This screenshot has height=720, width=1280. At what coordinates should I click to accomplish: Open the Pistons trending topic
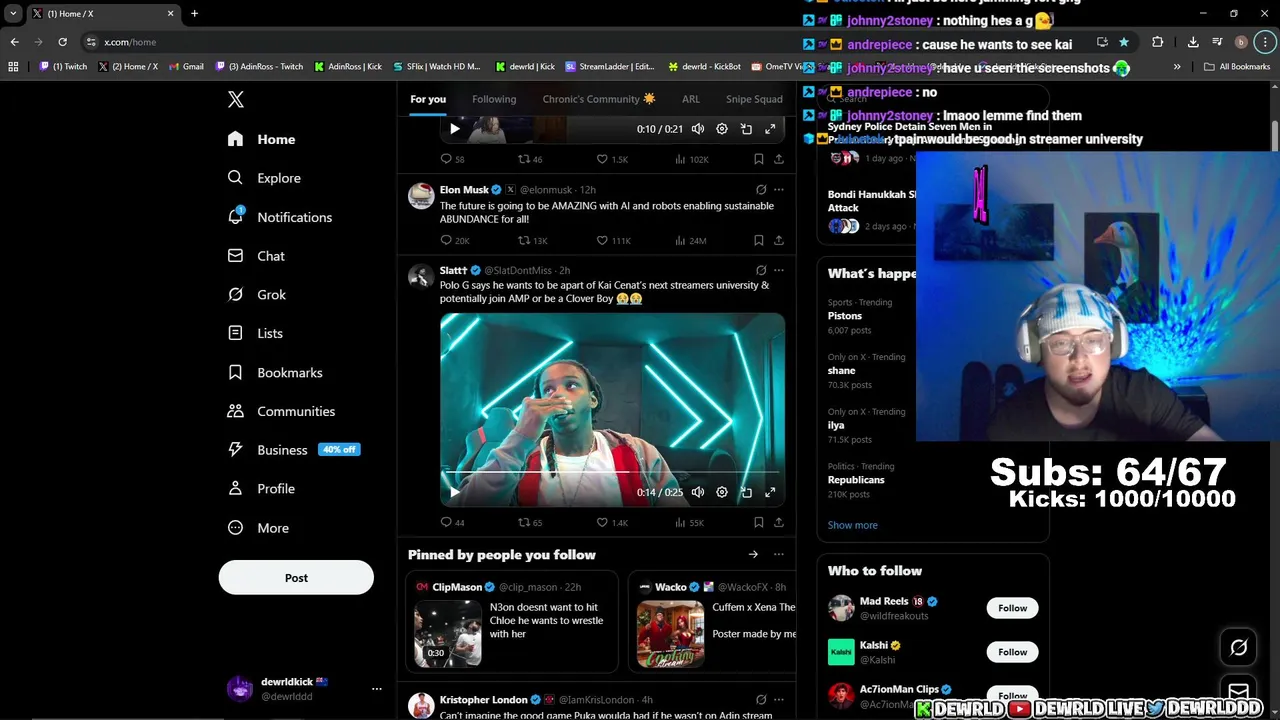click(845, 316)
